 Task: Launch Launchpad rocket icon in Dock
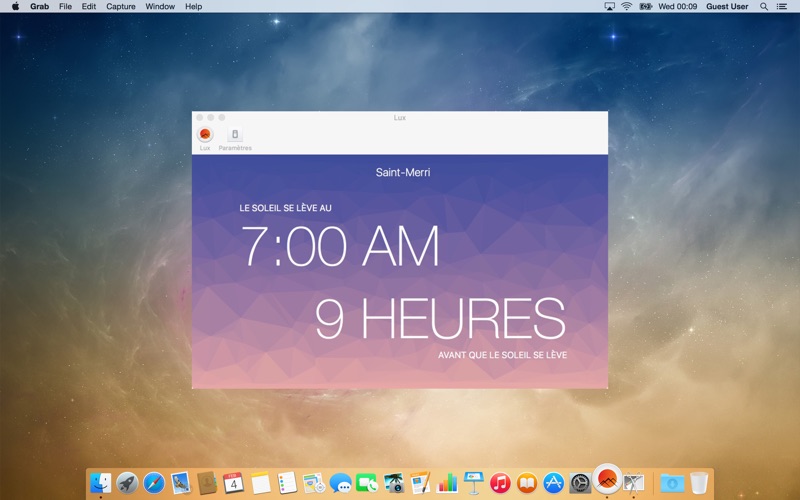click(x=127, y=483)
